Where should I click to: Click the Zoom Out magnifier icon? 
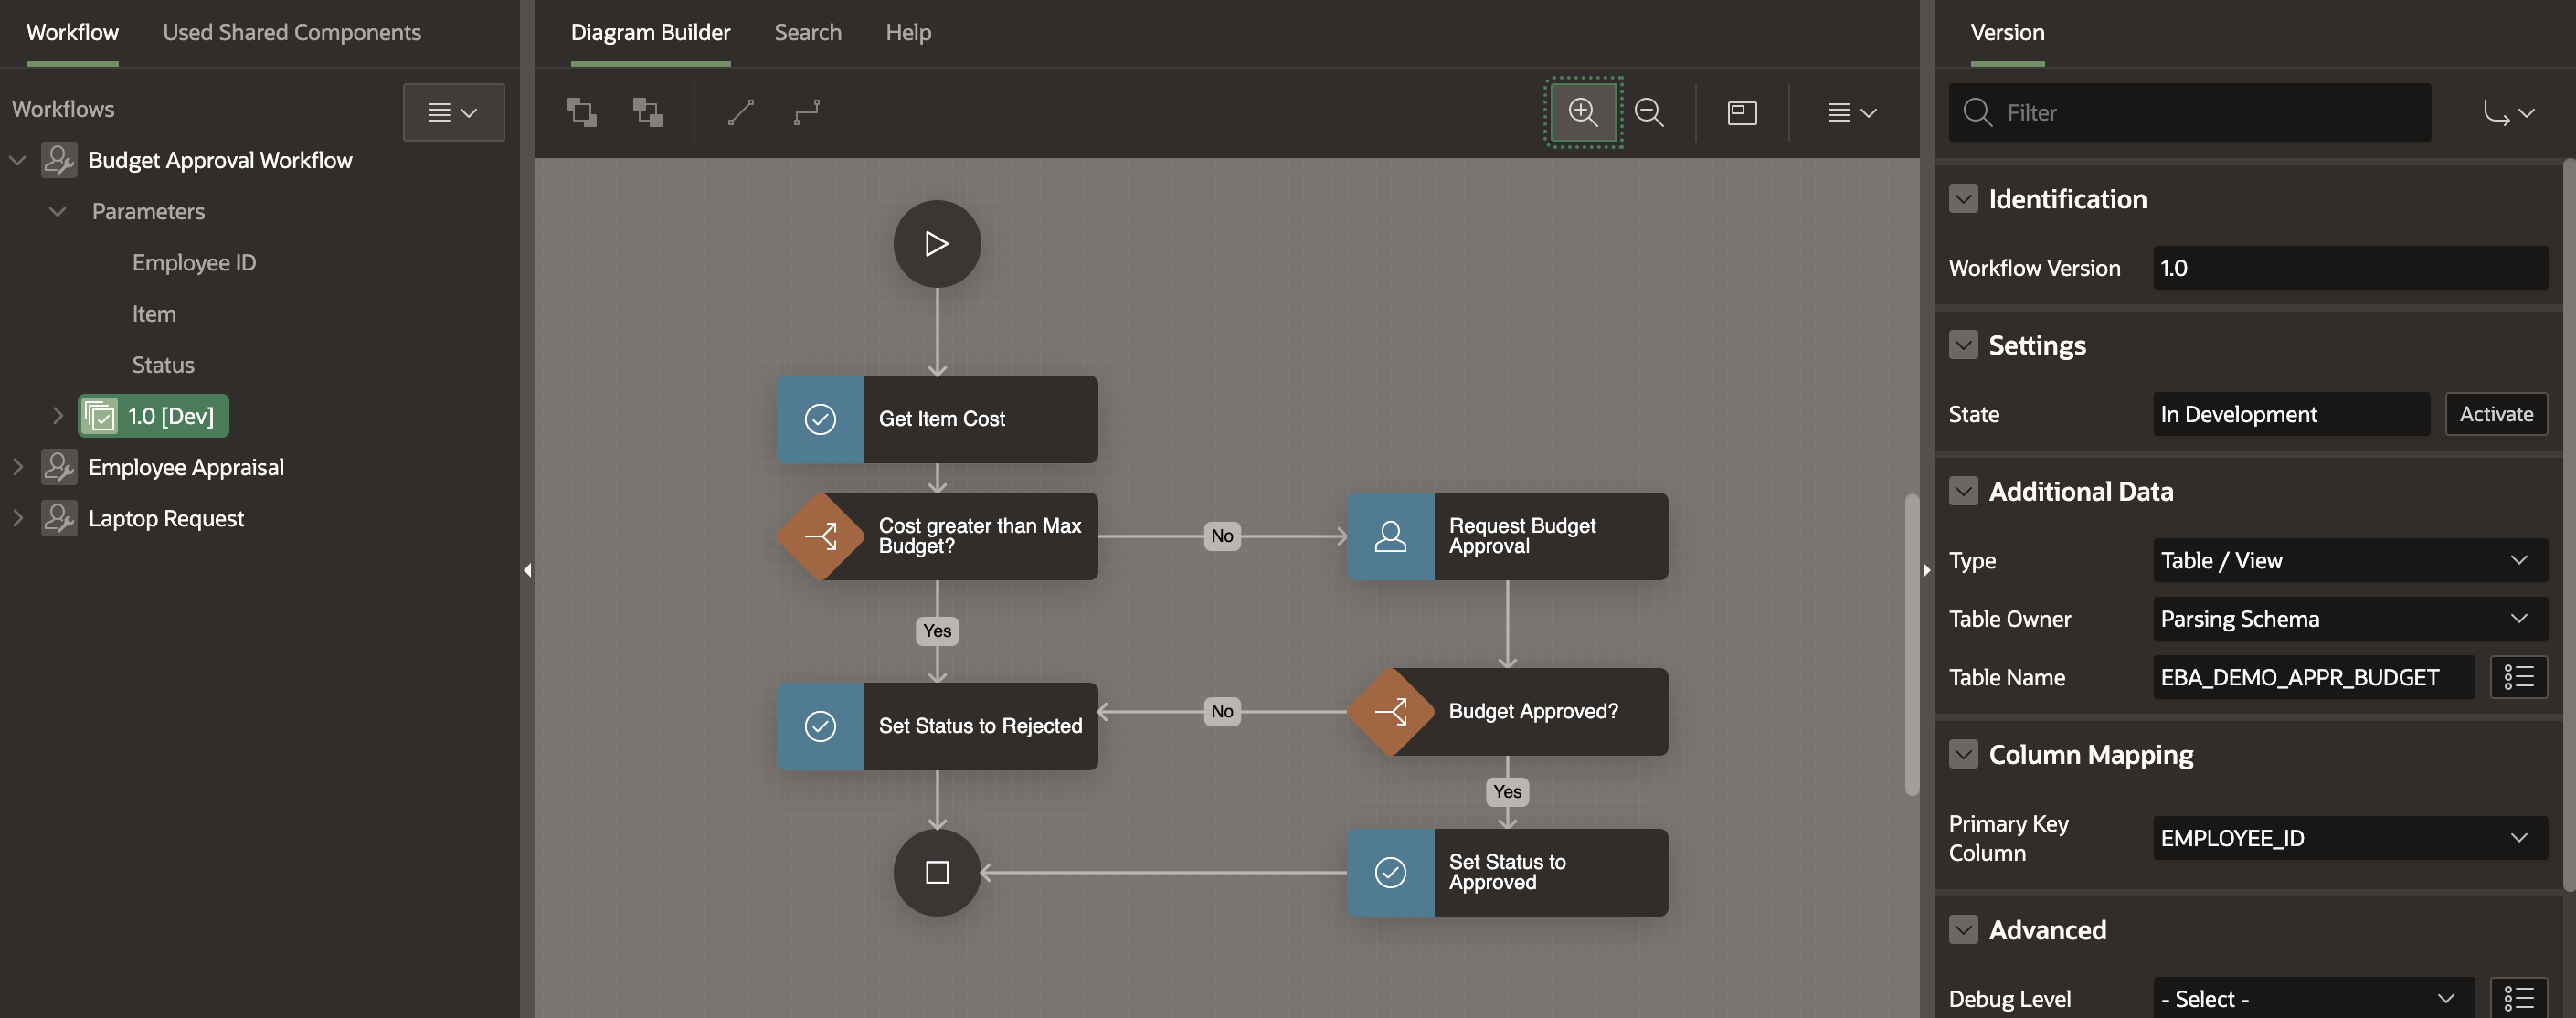coord(1649,112)
